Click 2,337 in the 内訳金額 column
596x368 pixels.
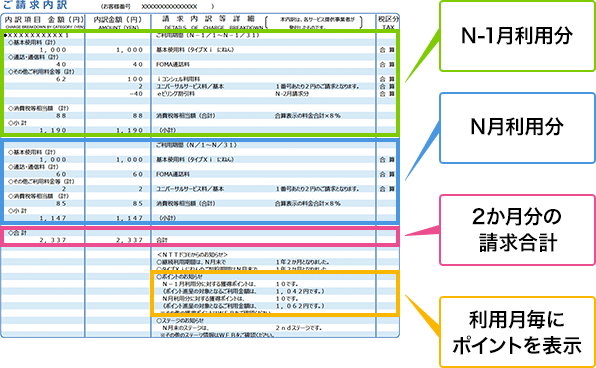(130, 240)
